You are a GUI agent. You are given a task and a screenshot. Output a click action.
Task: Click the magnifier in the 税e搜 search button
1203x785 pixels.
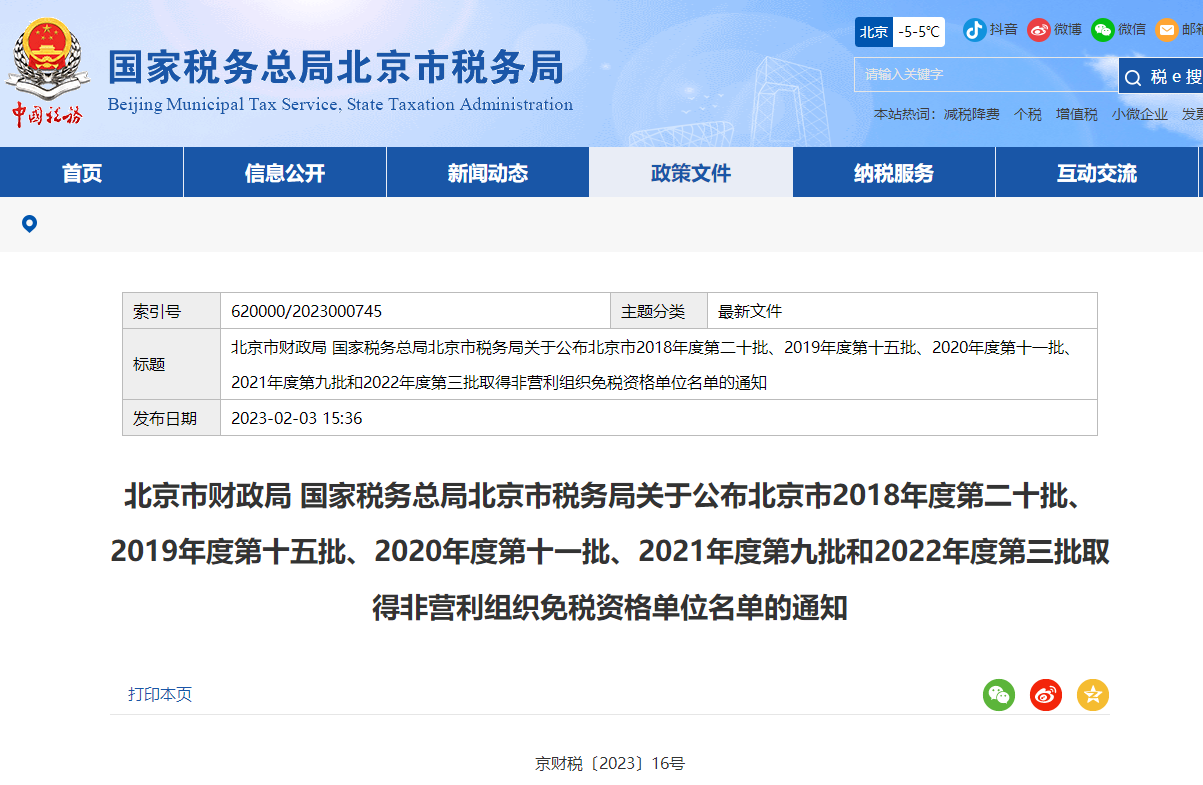click(1133, 76)
